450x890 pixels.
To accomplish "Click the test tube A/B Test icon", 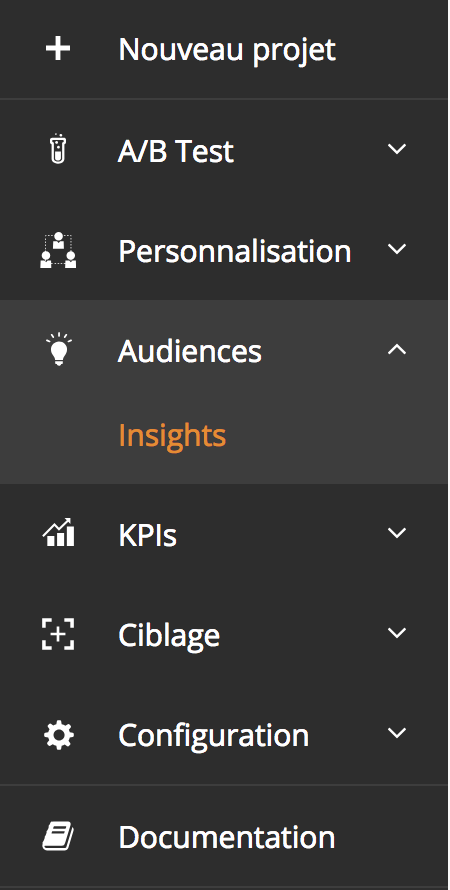I will [x=58, y=149].
